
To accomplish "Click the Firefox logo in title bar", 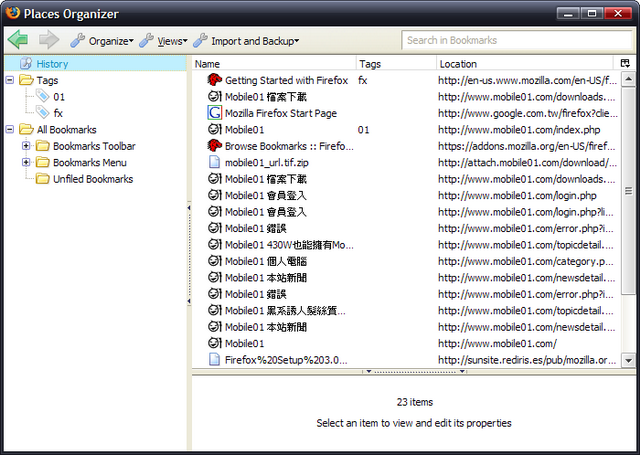I will click(x=13, y=12).
